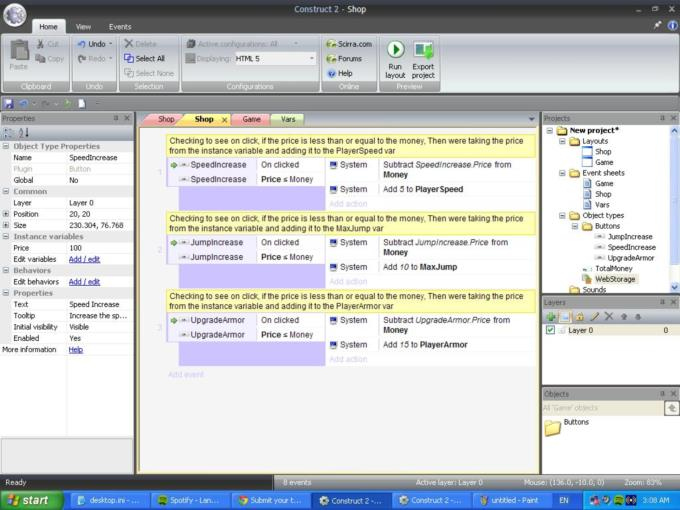Click the quick access Undo arrow icon
The image size is (680, 510).
(x=23, y=104)
